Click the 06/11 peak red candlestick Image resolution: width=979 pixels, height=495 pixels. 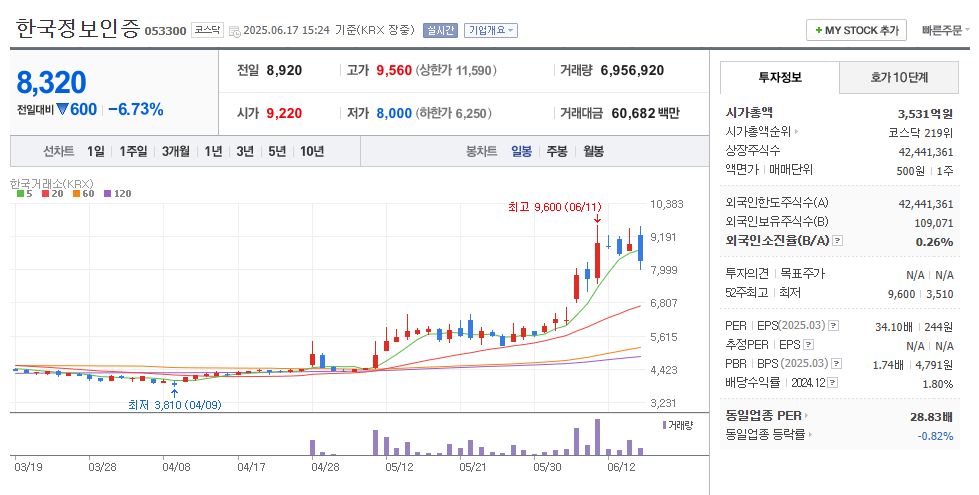pyautogui.click(x=598, y=260)
